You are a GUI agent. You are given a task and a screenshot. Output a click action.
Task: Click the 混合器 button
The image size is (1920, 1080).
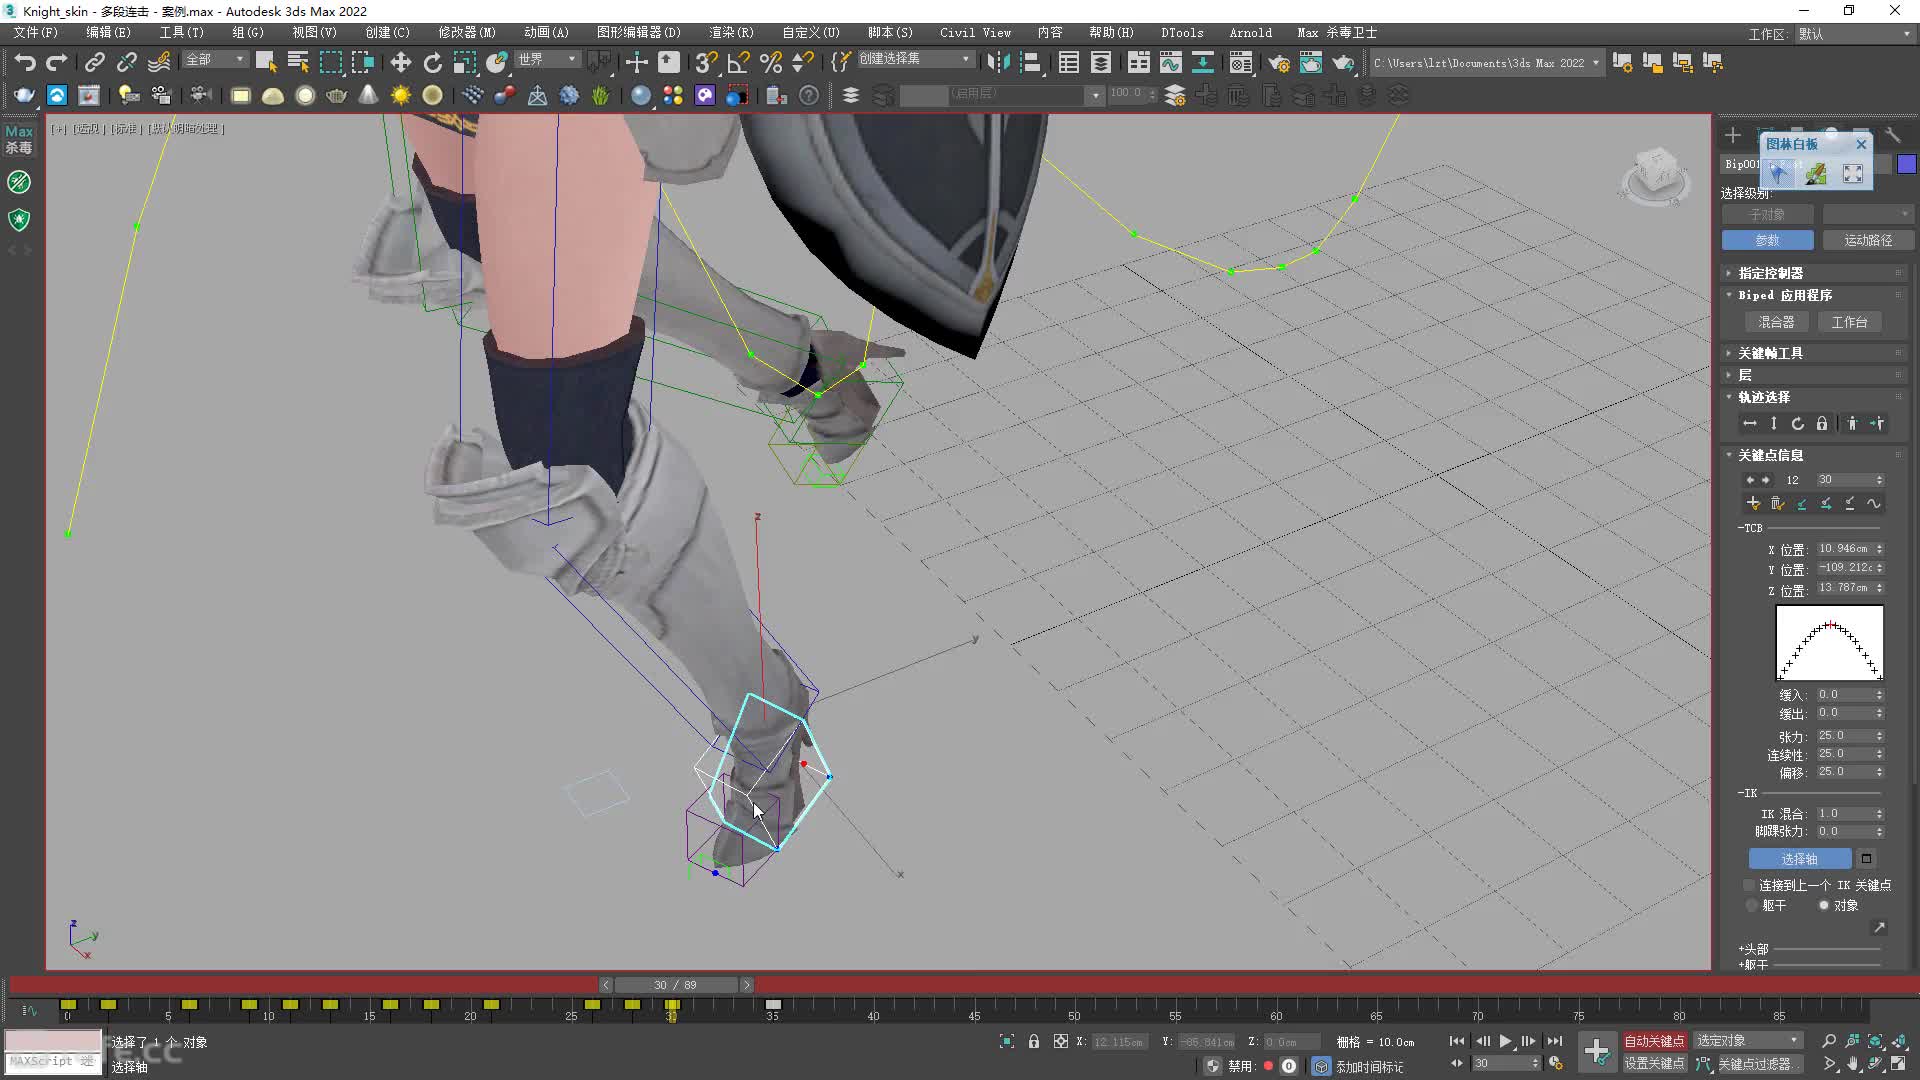(x=1776, y=322)
